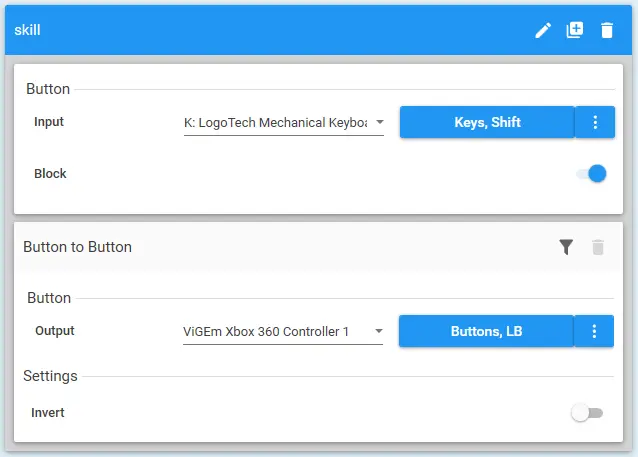
Task: Disable the Block toggle switch
Action: (591, 174)
